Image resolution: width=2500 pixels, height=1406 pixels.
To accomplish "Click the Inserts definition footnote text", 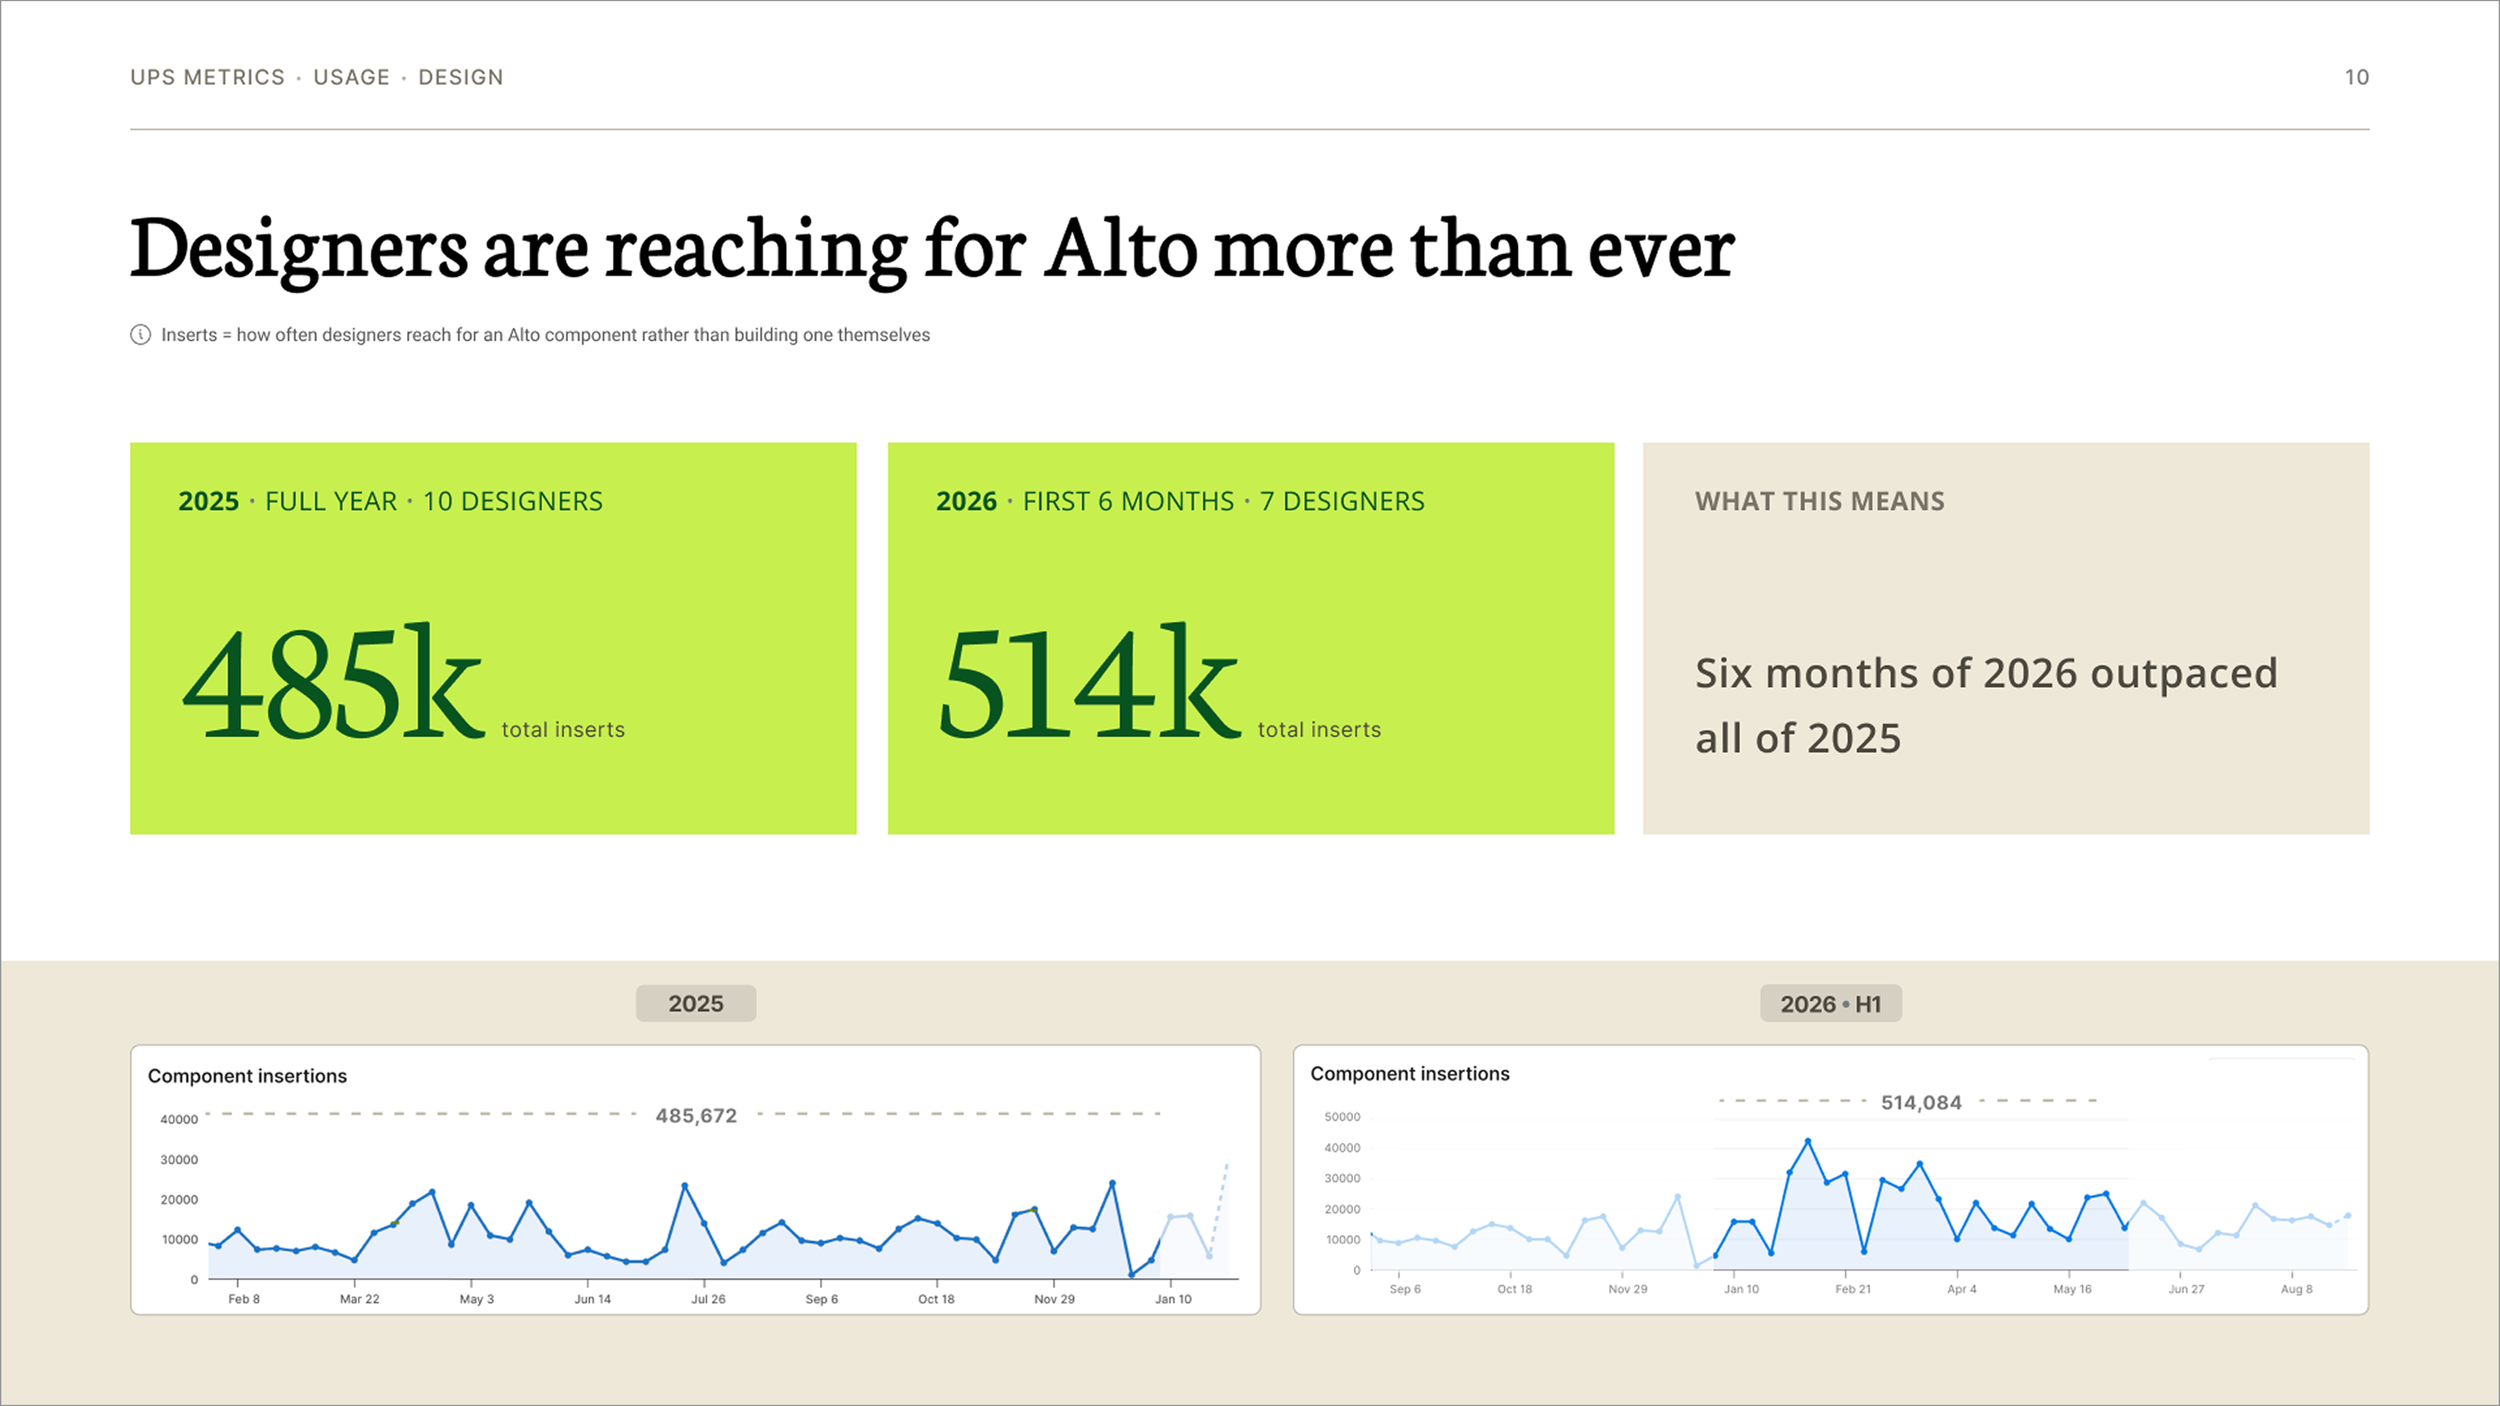I will (545, 335).
